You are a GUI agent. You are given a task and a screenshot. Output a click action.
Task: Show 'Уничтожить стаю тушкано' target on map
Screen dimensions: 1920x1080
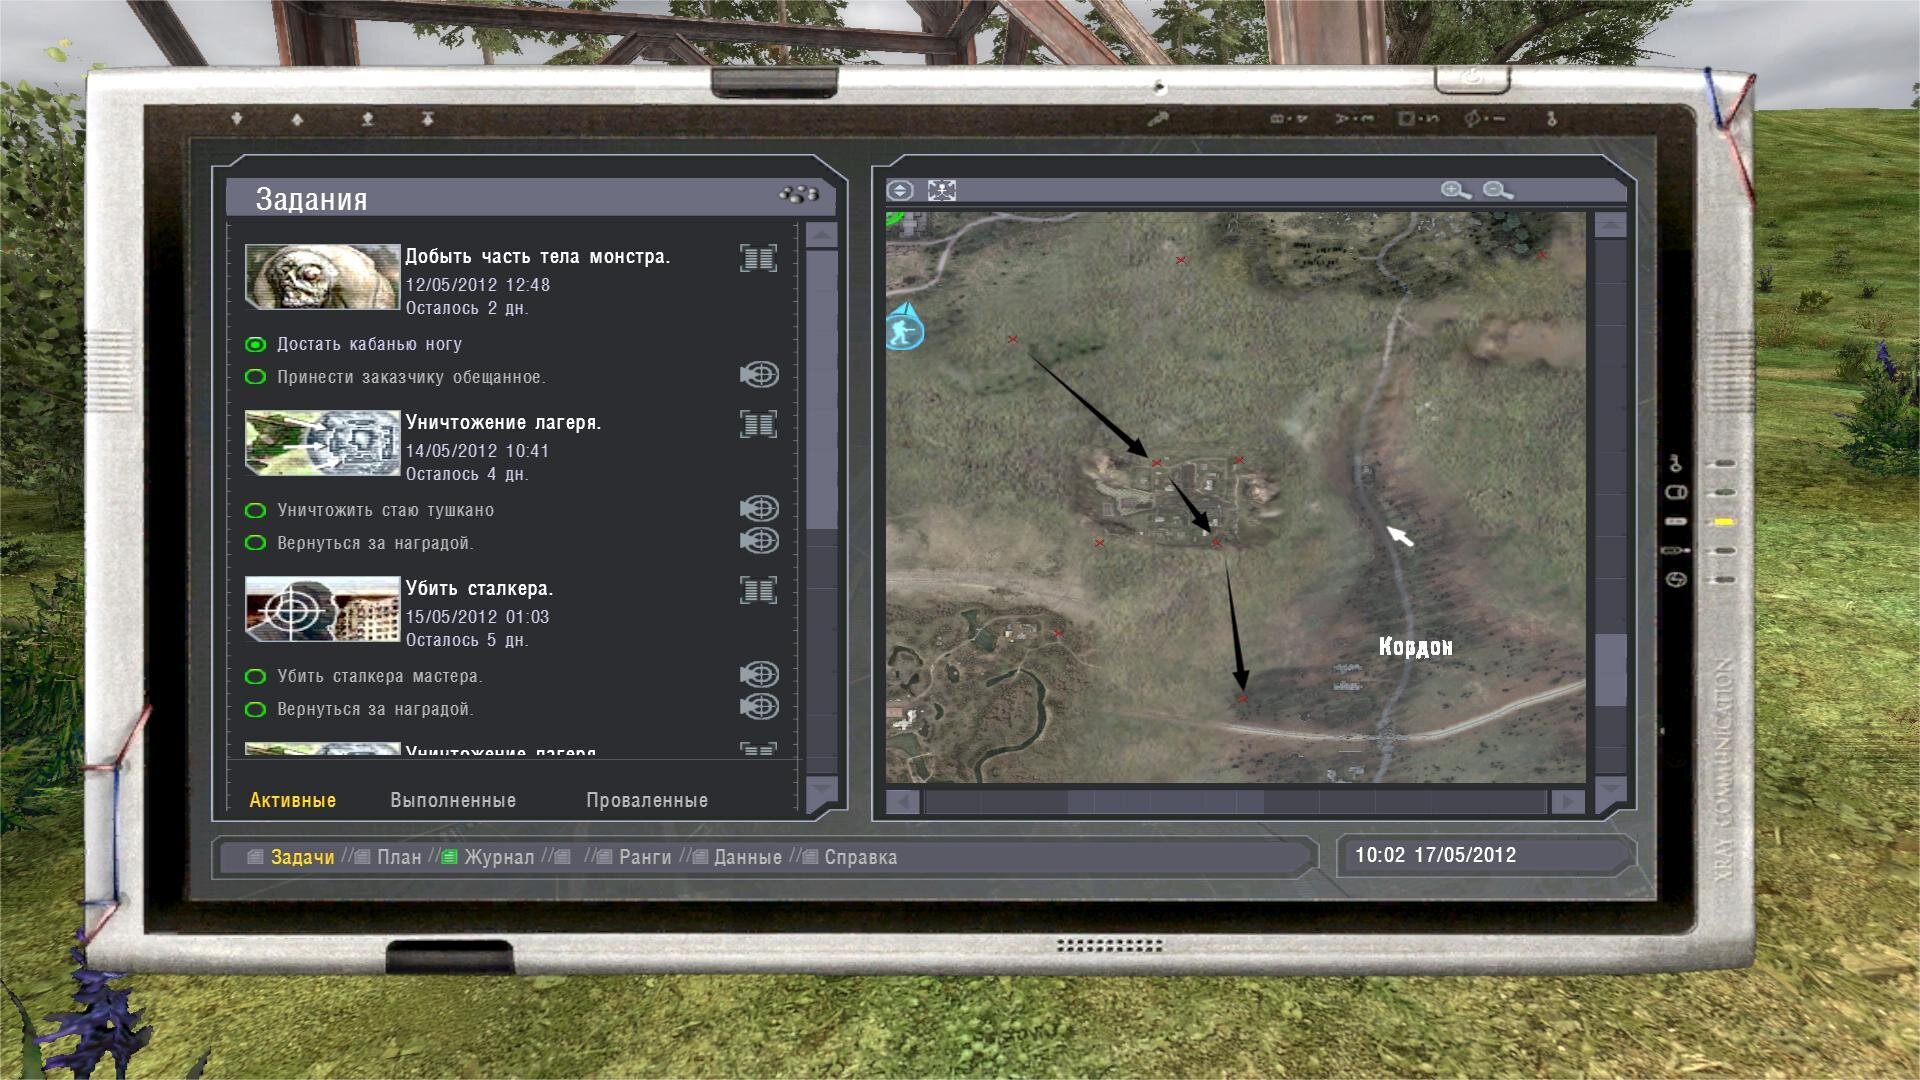(x=759, y=509)
